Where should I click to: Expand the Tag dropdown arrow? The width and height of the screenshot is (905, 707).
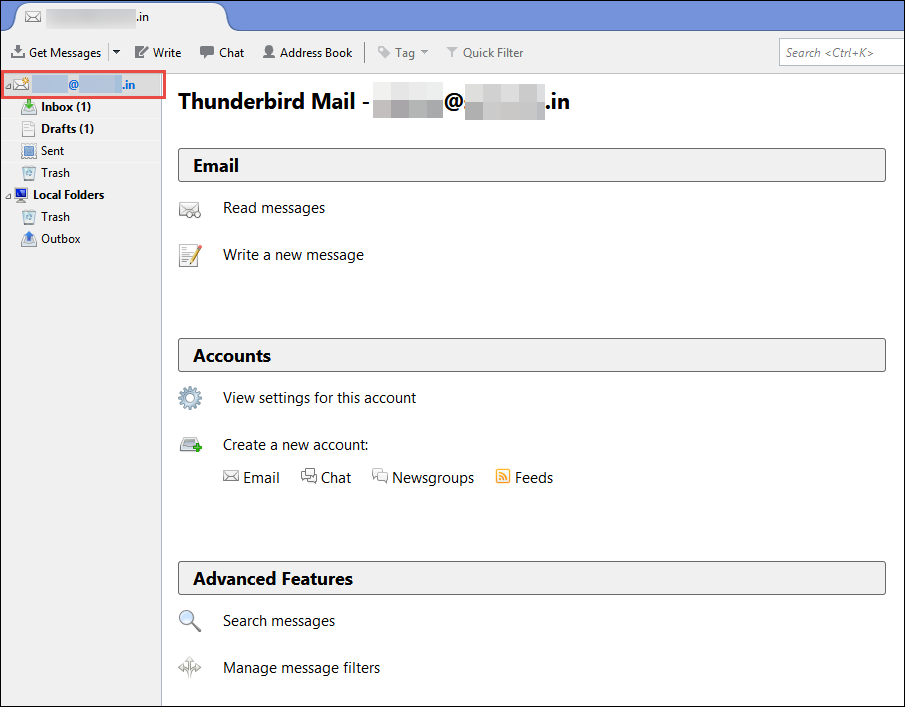tap(425, 53)
